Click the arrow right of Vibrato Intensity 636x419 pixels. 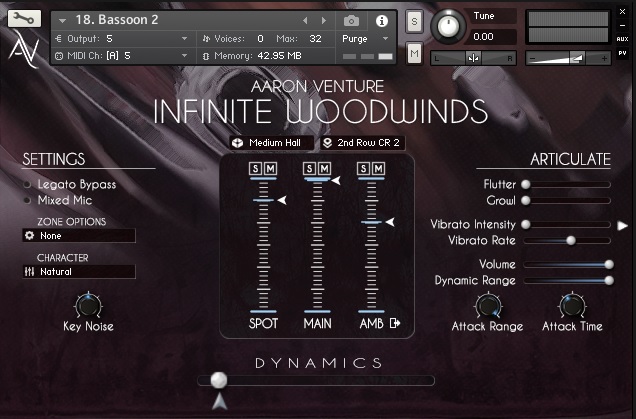tap(623, 226)
